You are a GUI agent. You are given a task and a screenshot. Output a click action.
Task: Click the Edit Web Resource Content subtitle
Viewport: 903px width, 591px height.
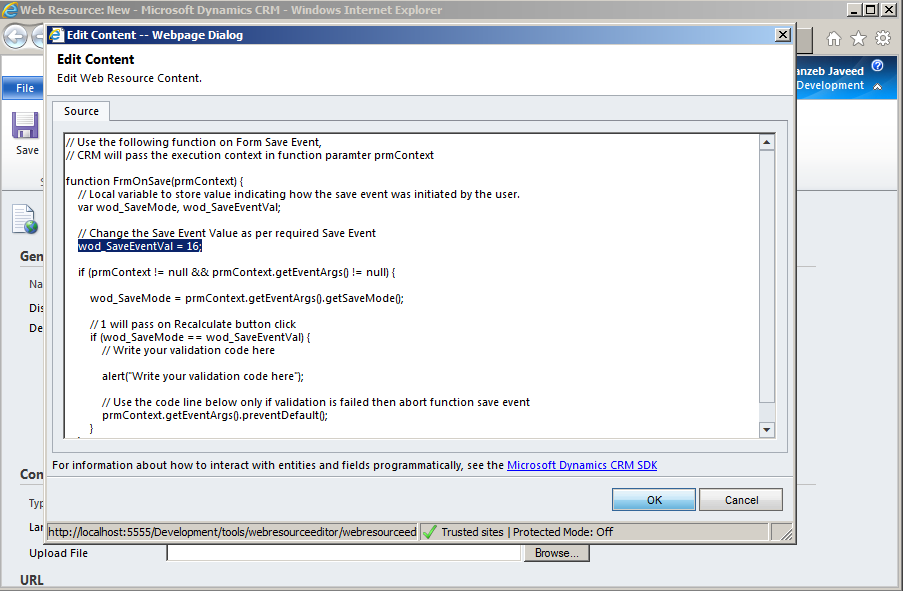click(x=130, y=78)
